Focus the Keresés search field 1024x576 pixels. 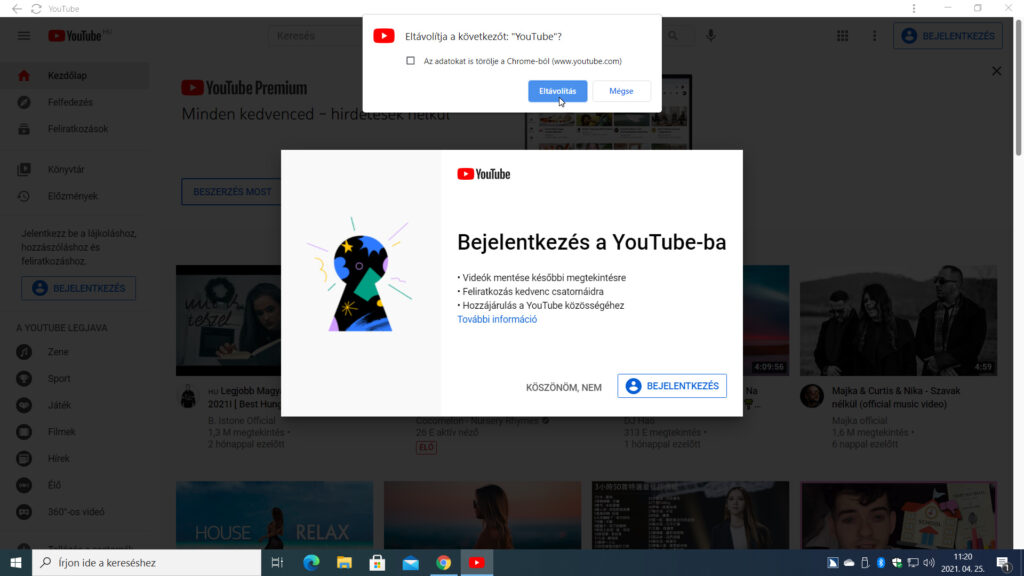point(317,36)
